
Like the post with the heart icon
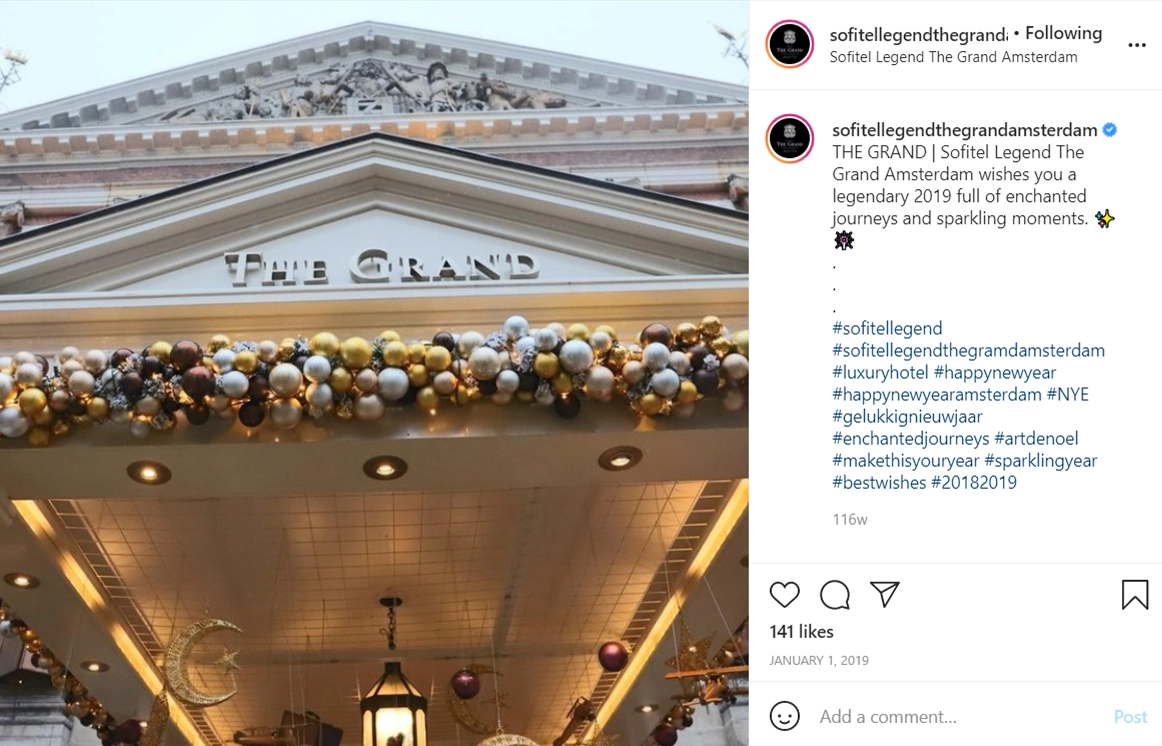(784, 594)
